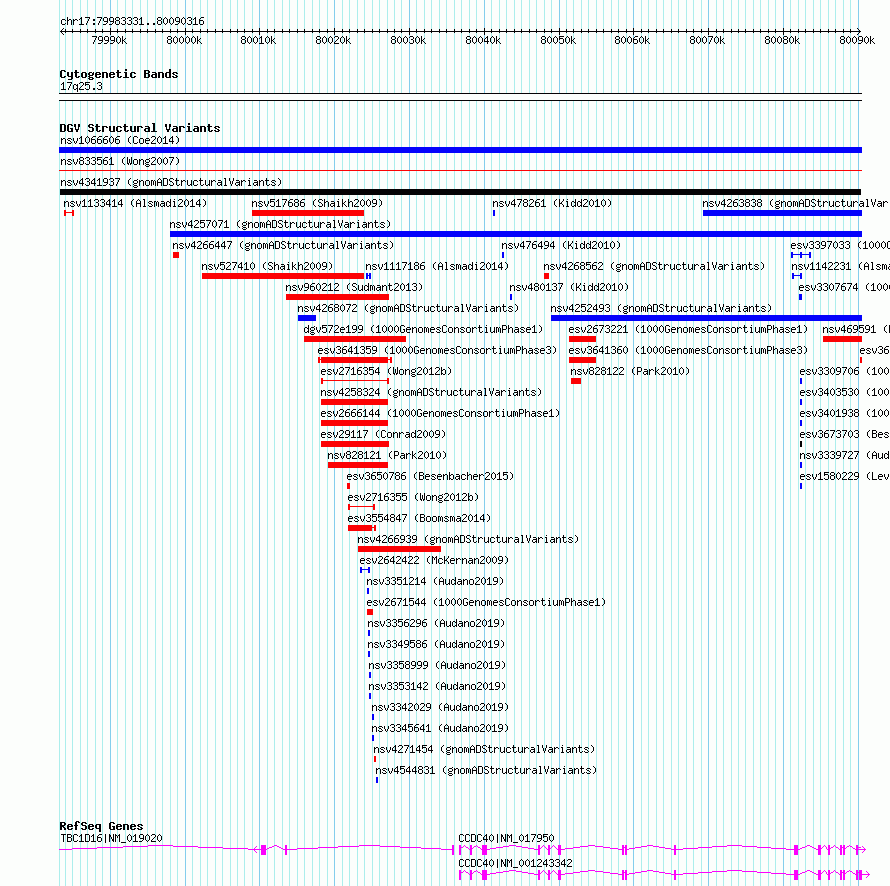Select nsv4266447 gnomAD variant label
The width and height of the screenshot is (890, 886).
(x=283, y=245)
